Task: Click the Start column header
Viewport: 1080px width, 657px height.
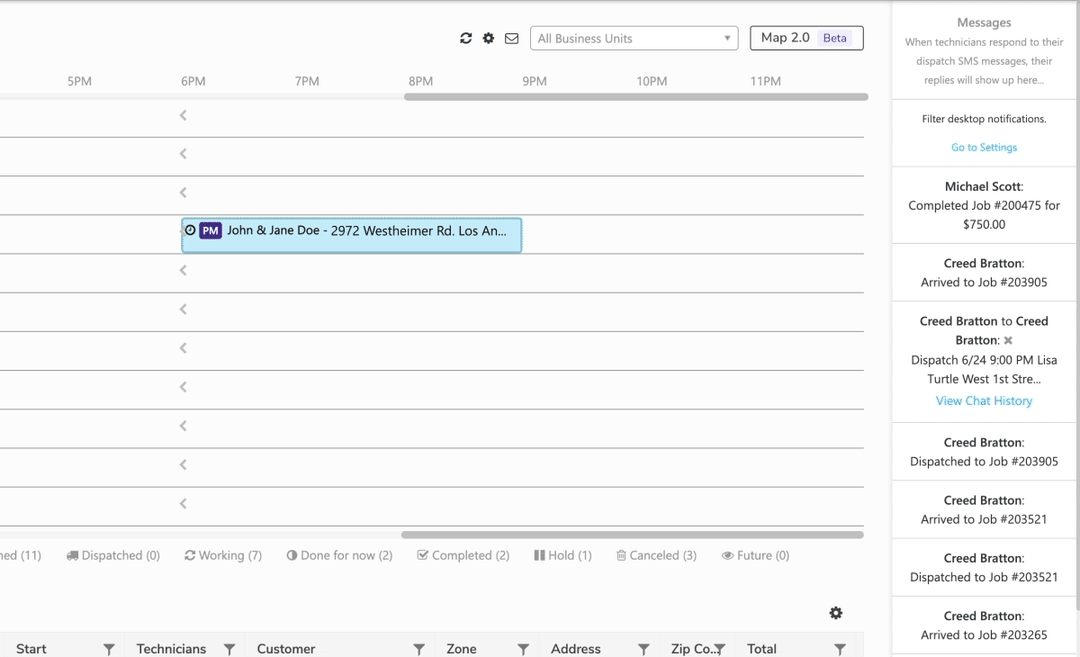Action: coord(31,649)
